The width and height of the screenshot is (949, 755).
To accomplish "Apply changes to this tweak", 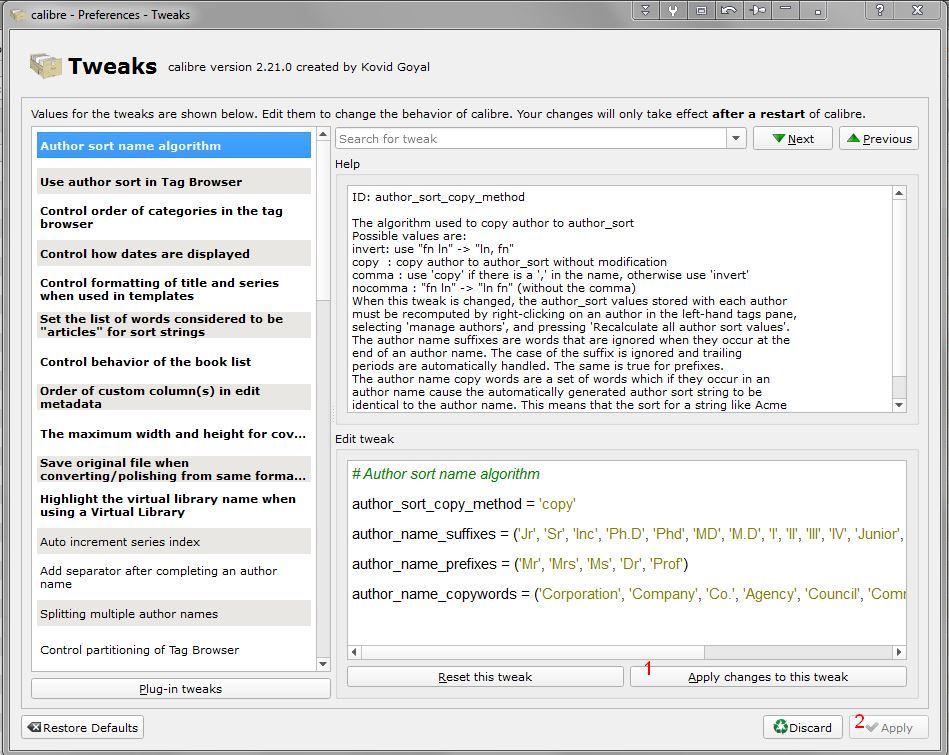I will click(x=768, y=677).
